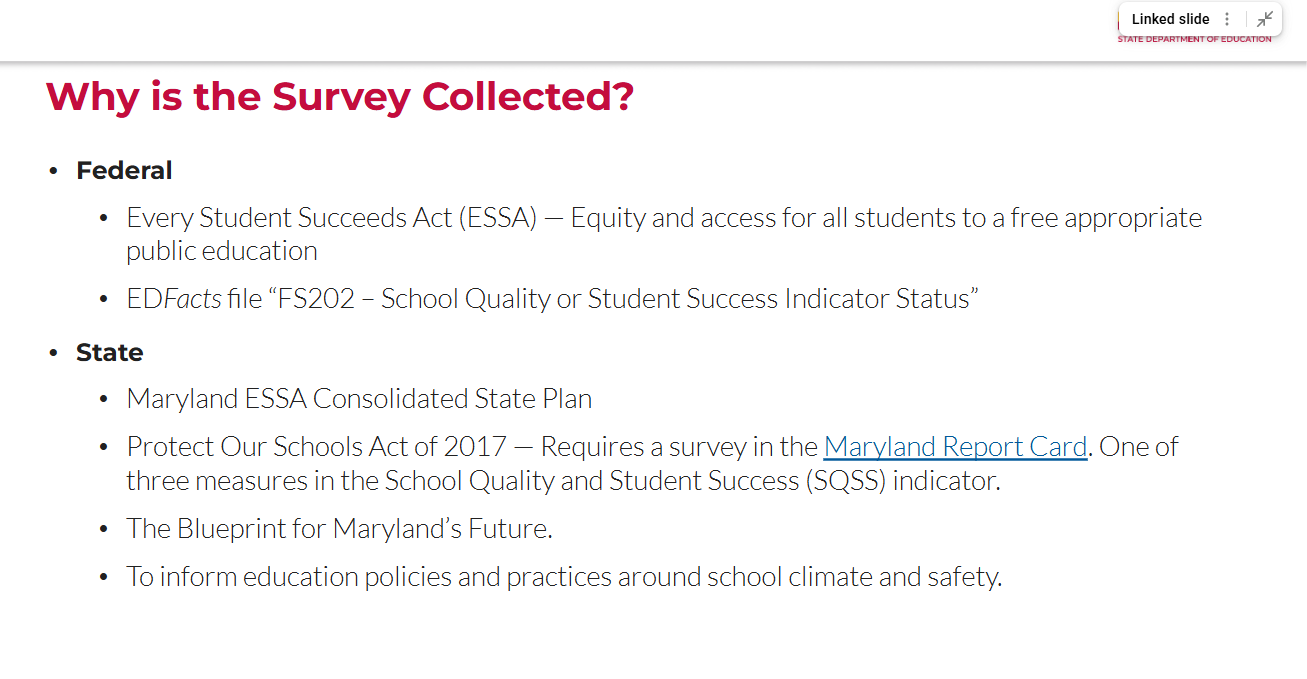Click The Blueprint for Maryland's Future bullet
This screenshot has height=679, width=1307.
pos(339,528)
